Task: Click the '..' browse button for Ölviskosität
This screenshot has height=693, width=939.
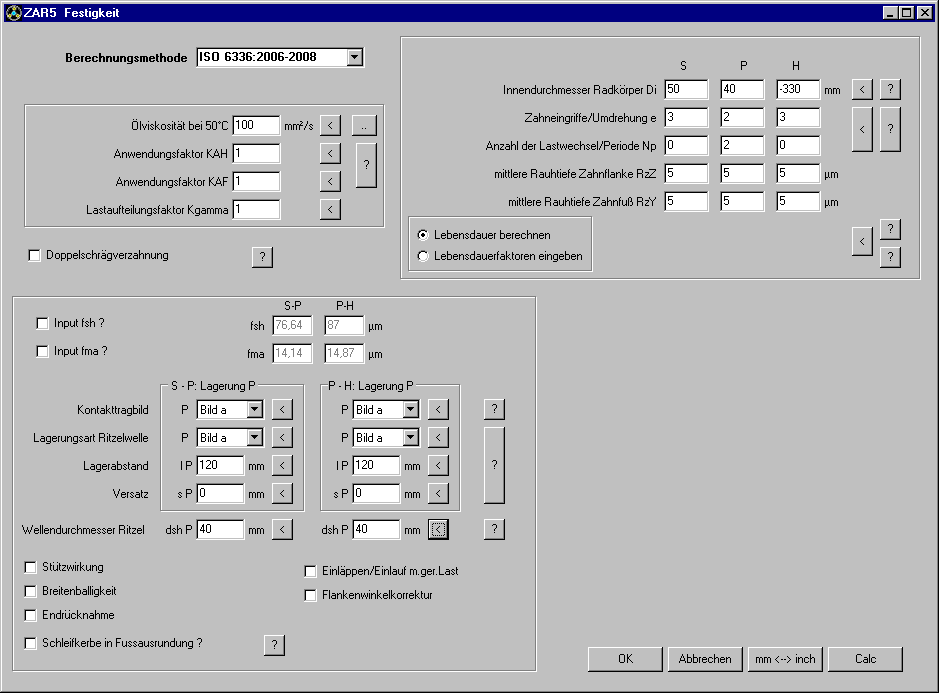Action: click(364, 126)
